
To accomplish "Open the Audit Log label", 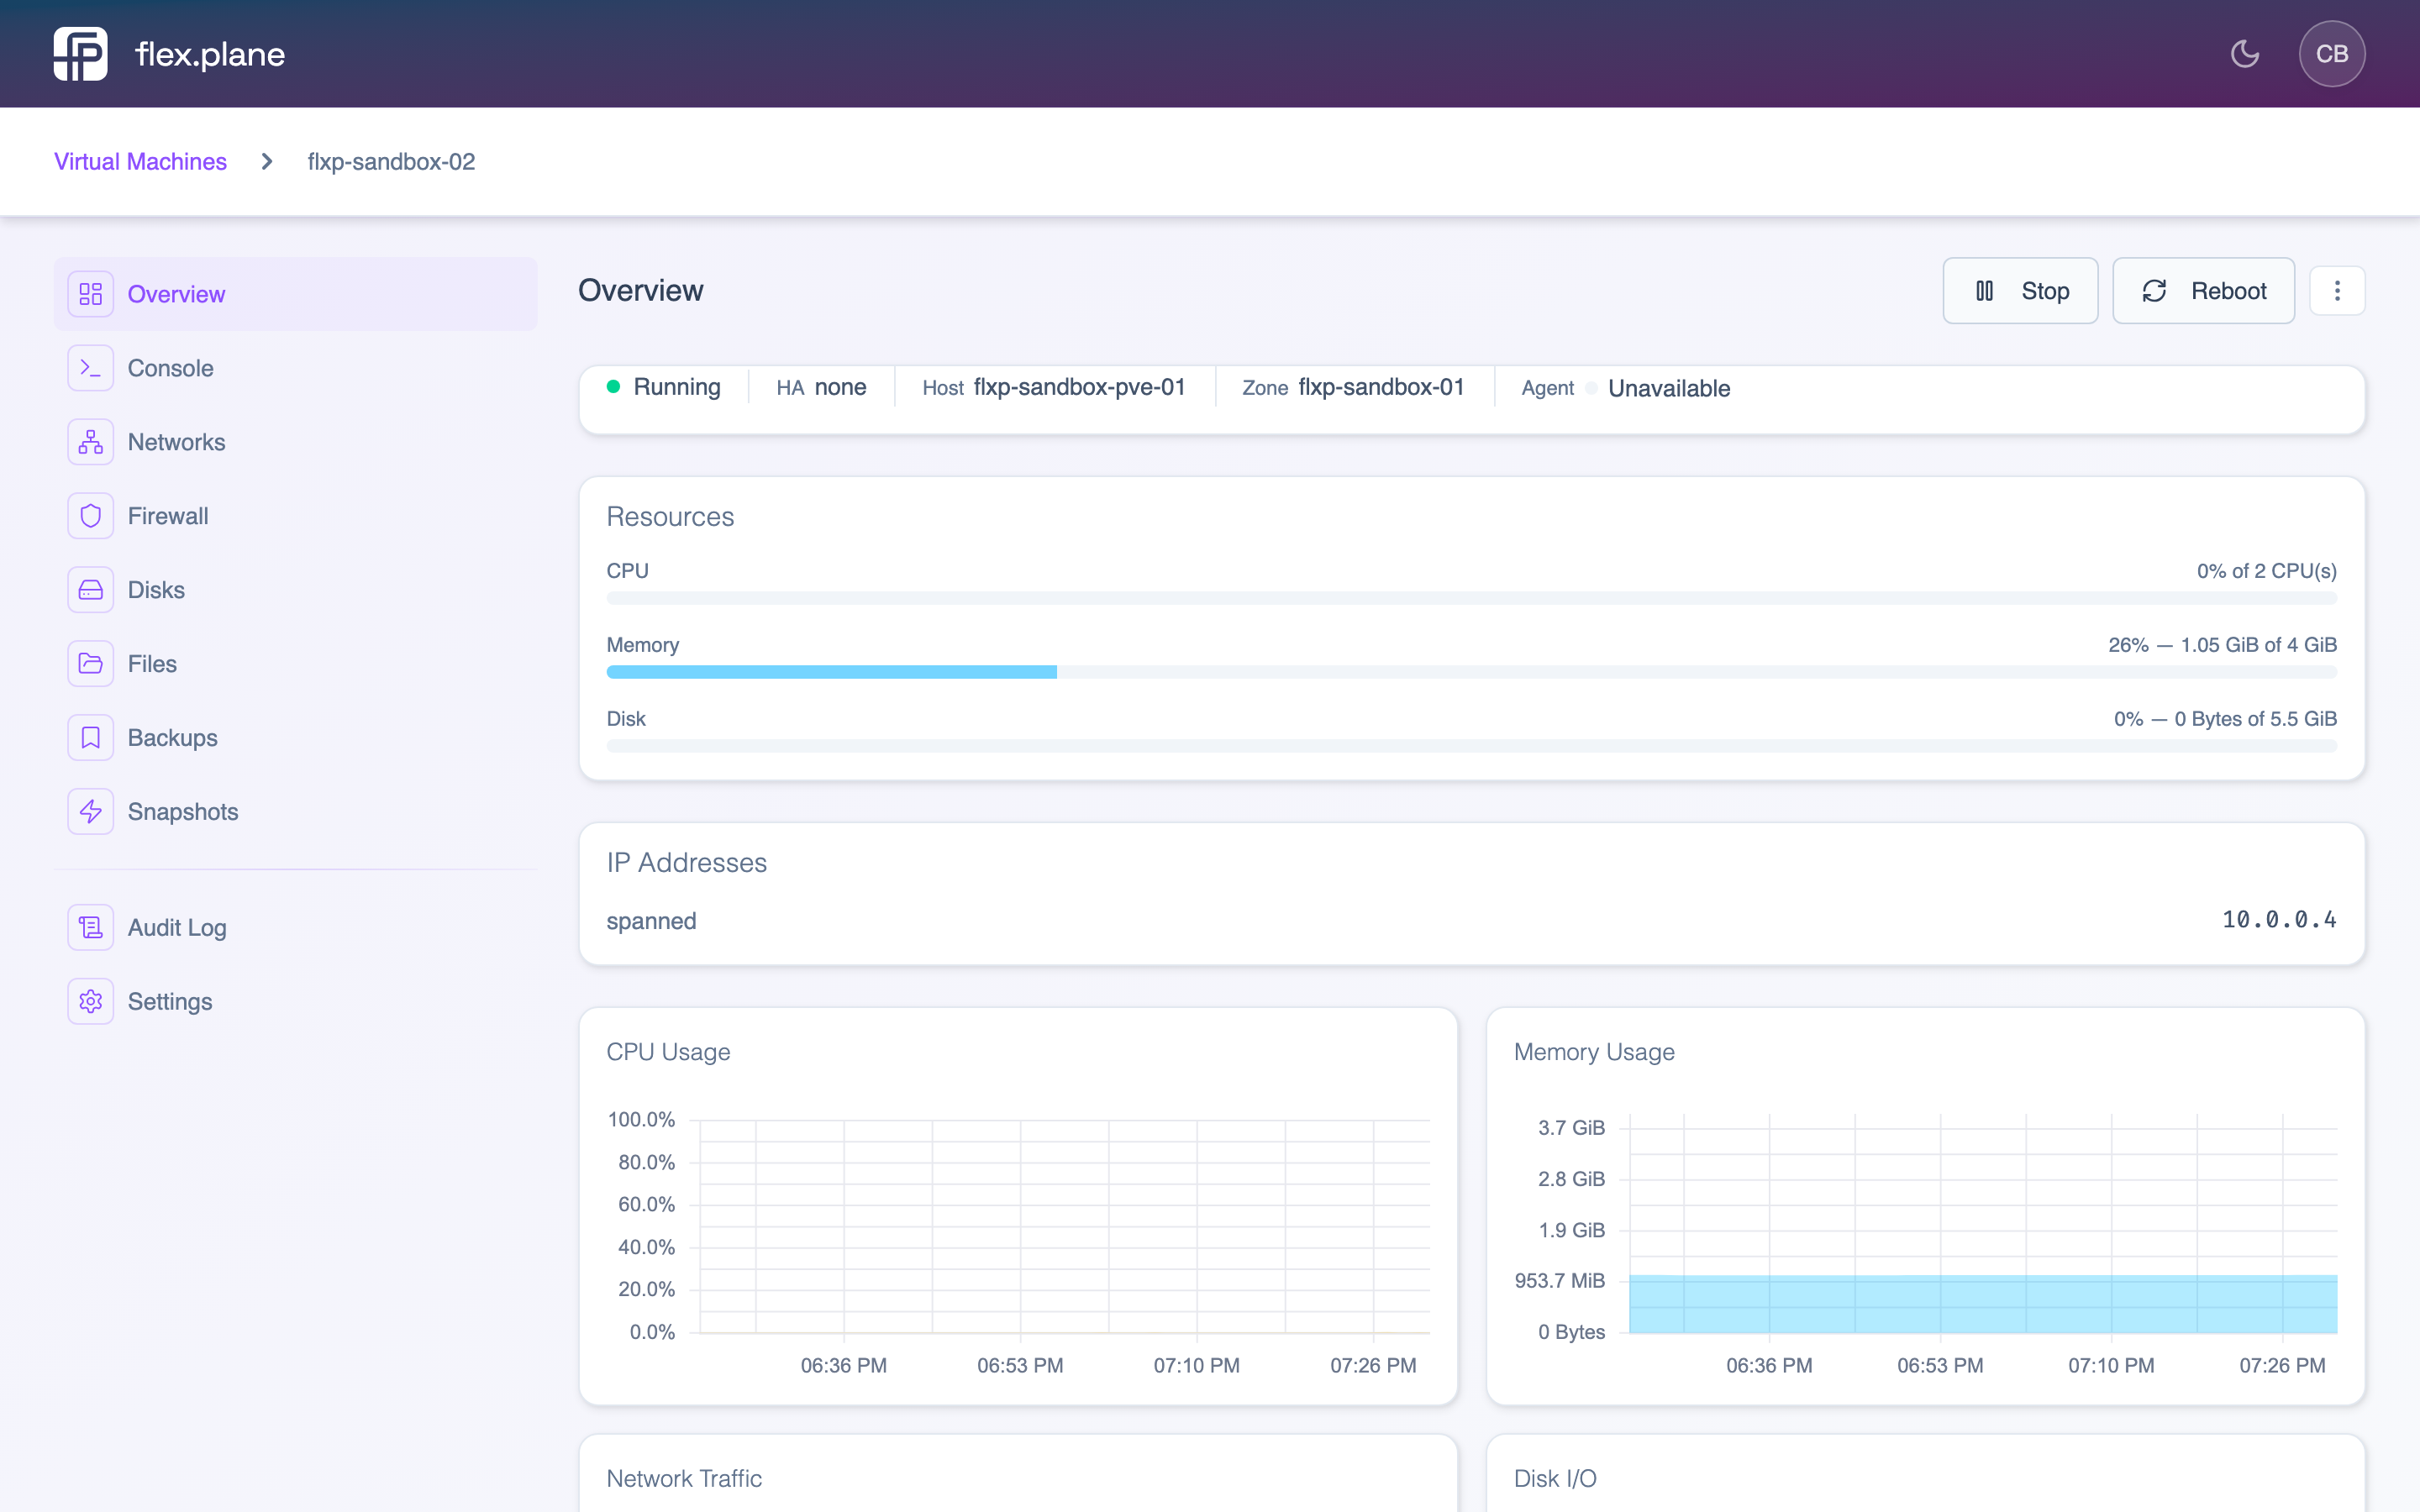I will (x=177, y=928).
